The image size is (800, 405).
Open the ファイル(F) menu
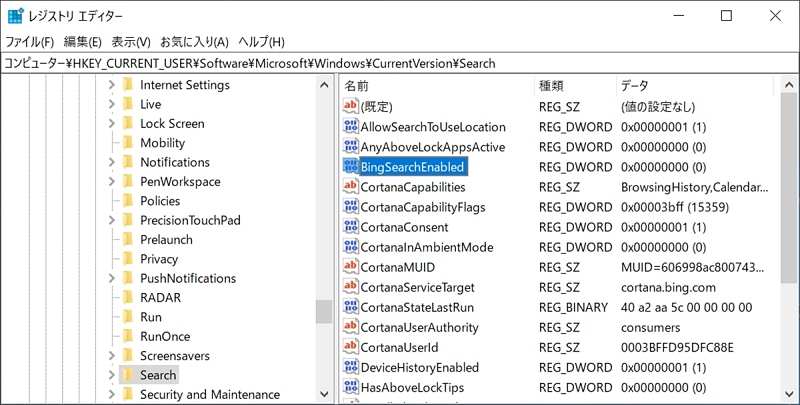(x=29, y=42)
